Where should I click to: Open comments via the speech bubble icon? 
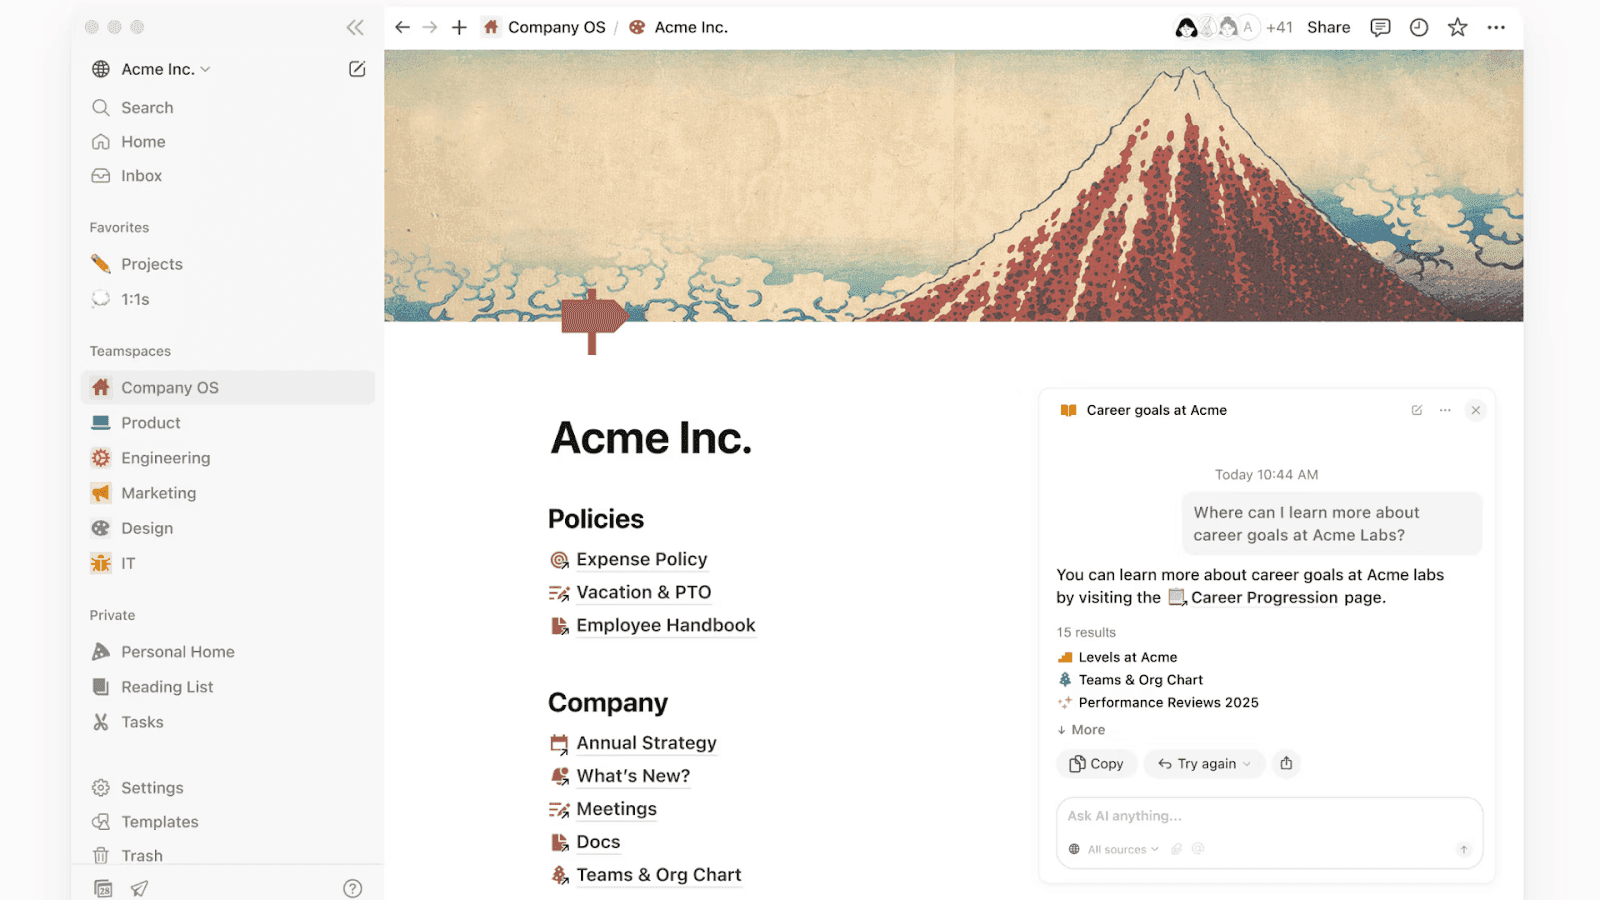(x=1379, y=27)
